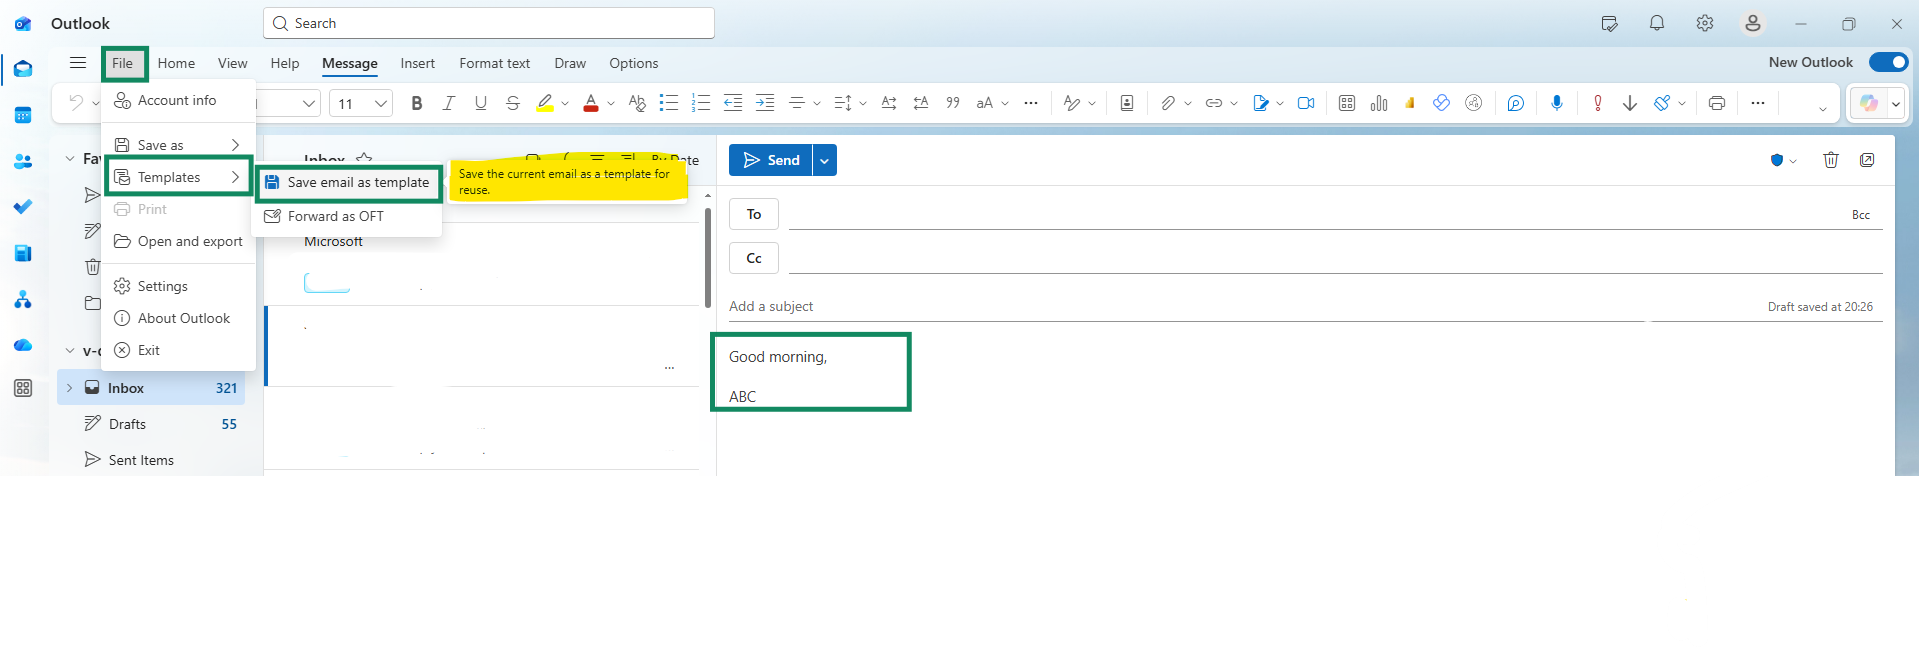The image size is (1919, 648).
Task: Click the To recipients button
Action: coord(754,214)
